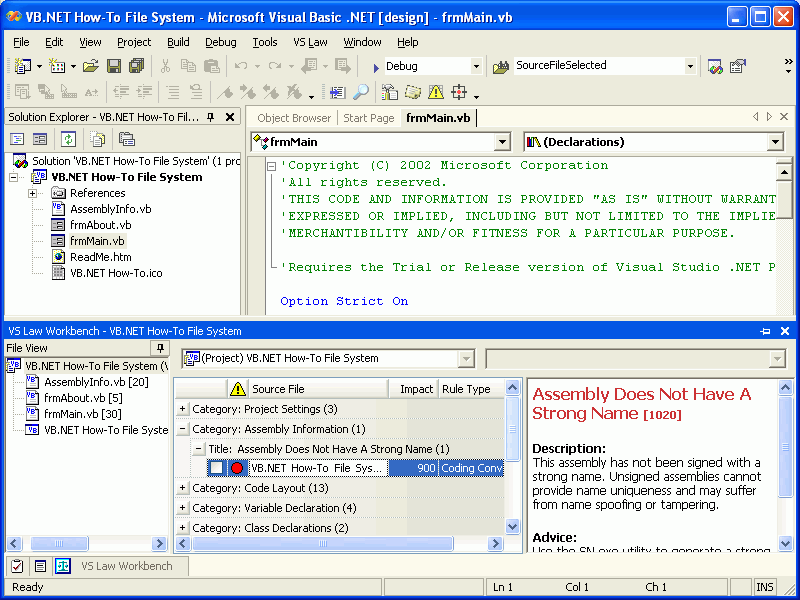This screenshot has height=600, width=800.
Task: Pin the Solution Explorer panel
Action: (211, 117)
